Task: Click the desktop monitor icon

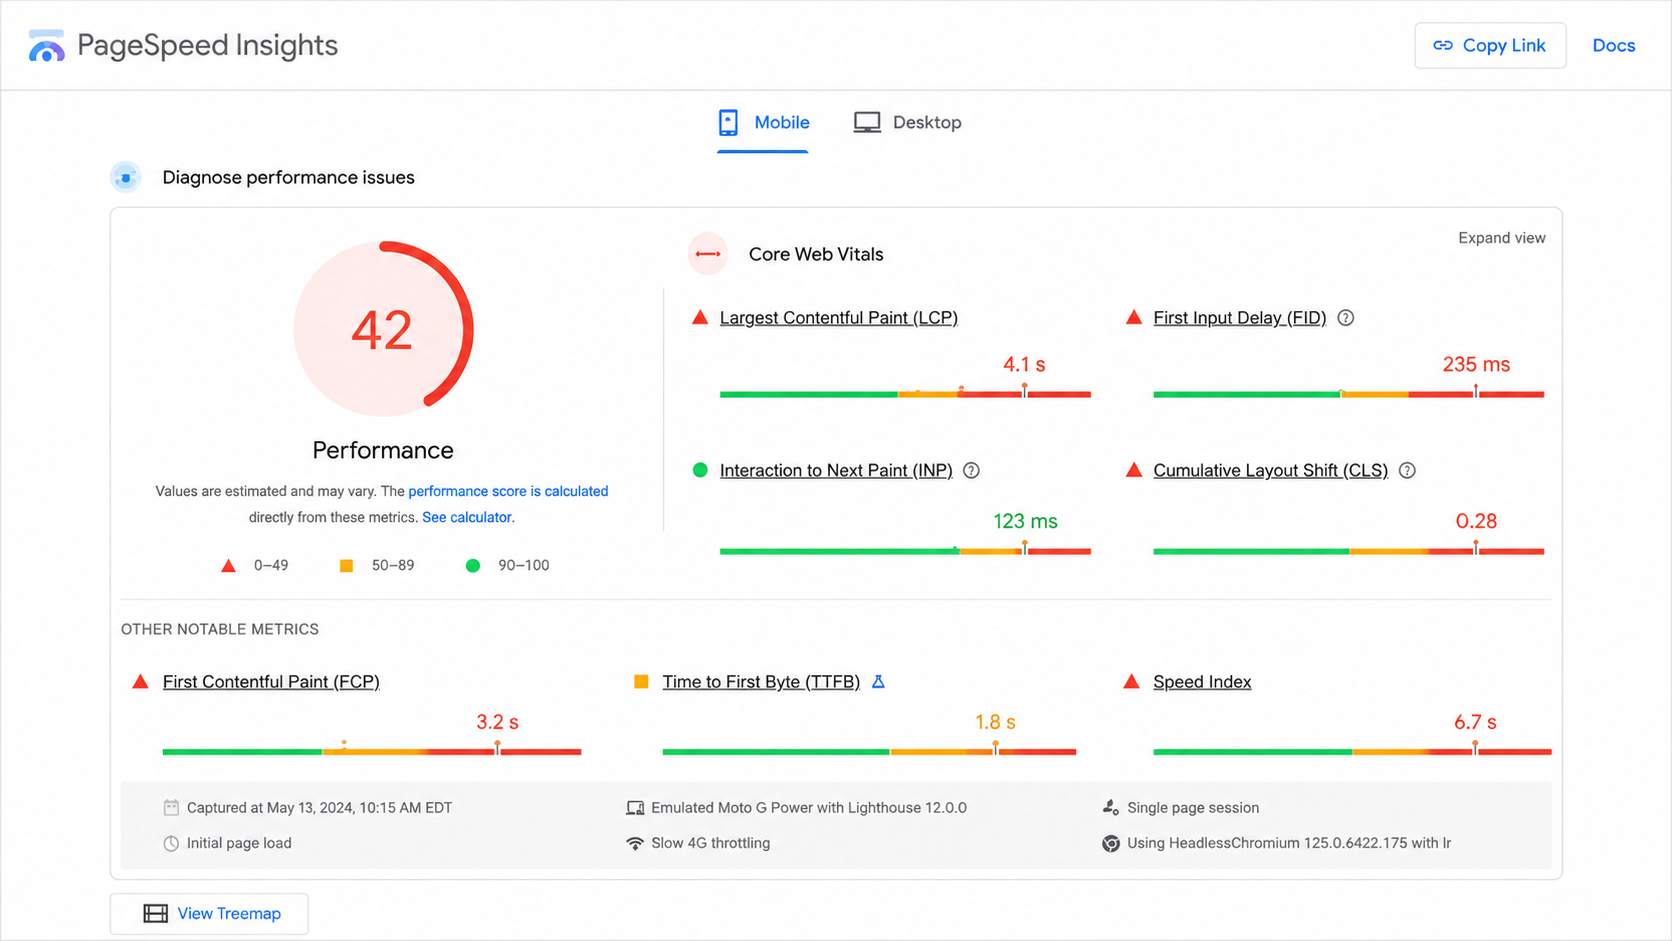Action: point(867,122)
